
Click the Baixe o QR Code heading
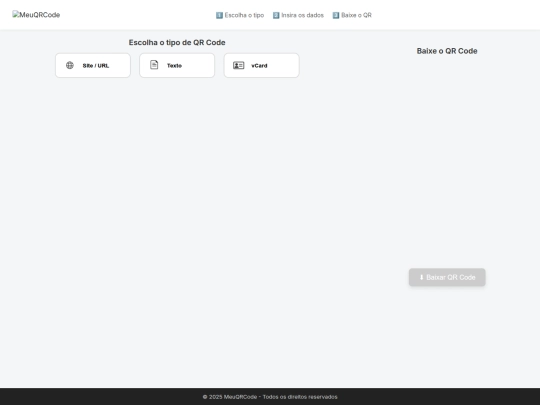coord(447,51)
